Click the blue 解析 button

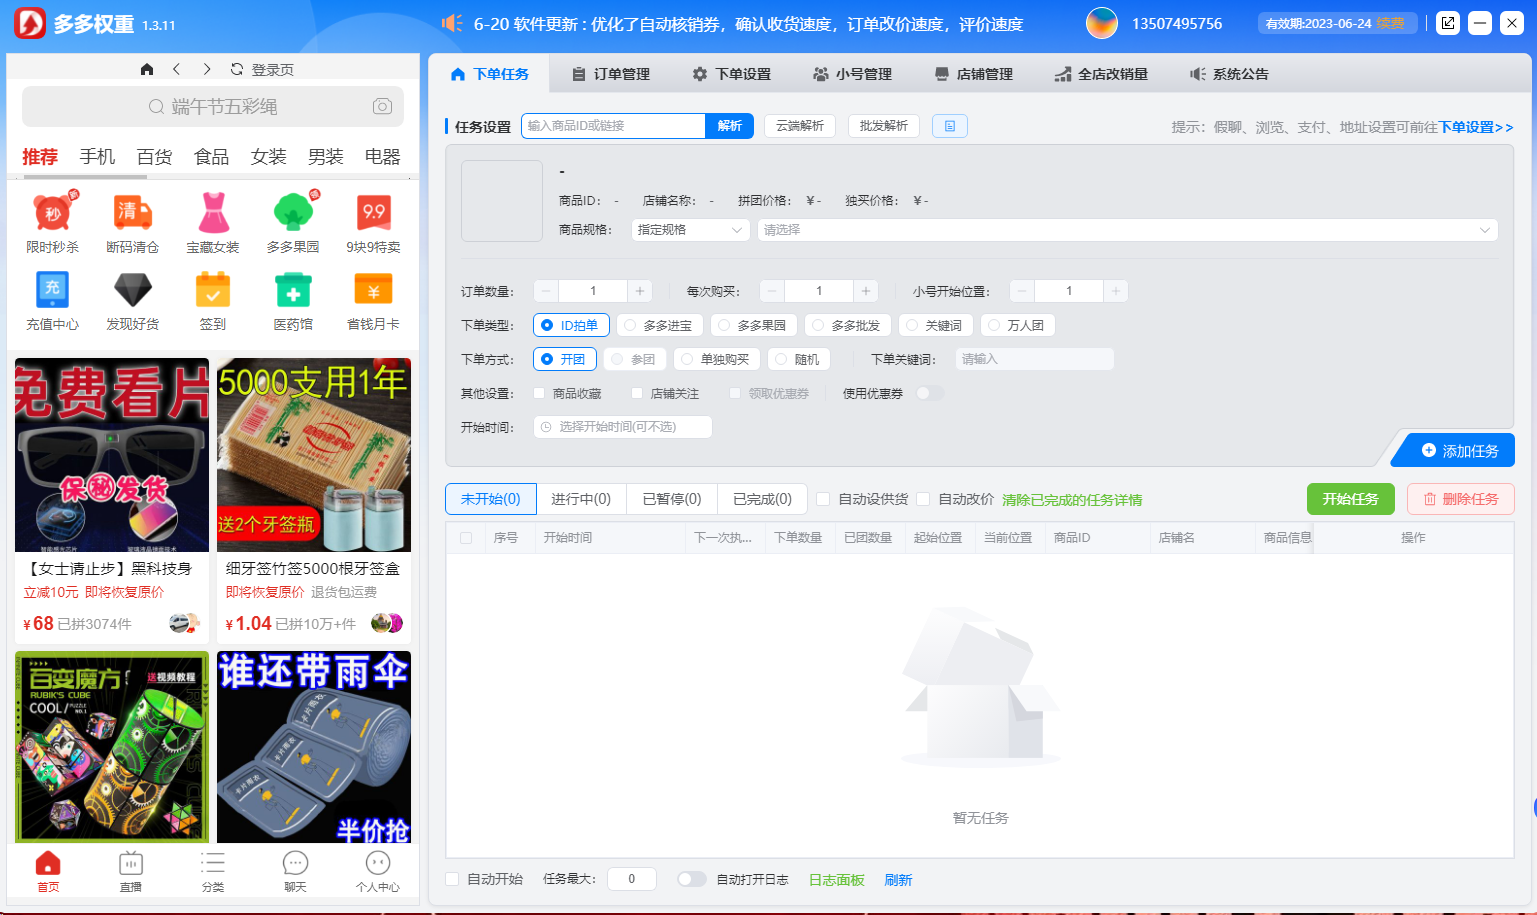(x=730, y=126)
